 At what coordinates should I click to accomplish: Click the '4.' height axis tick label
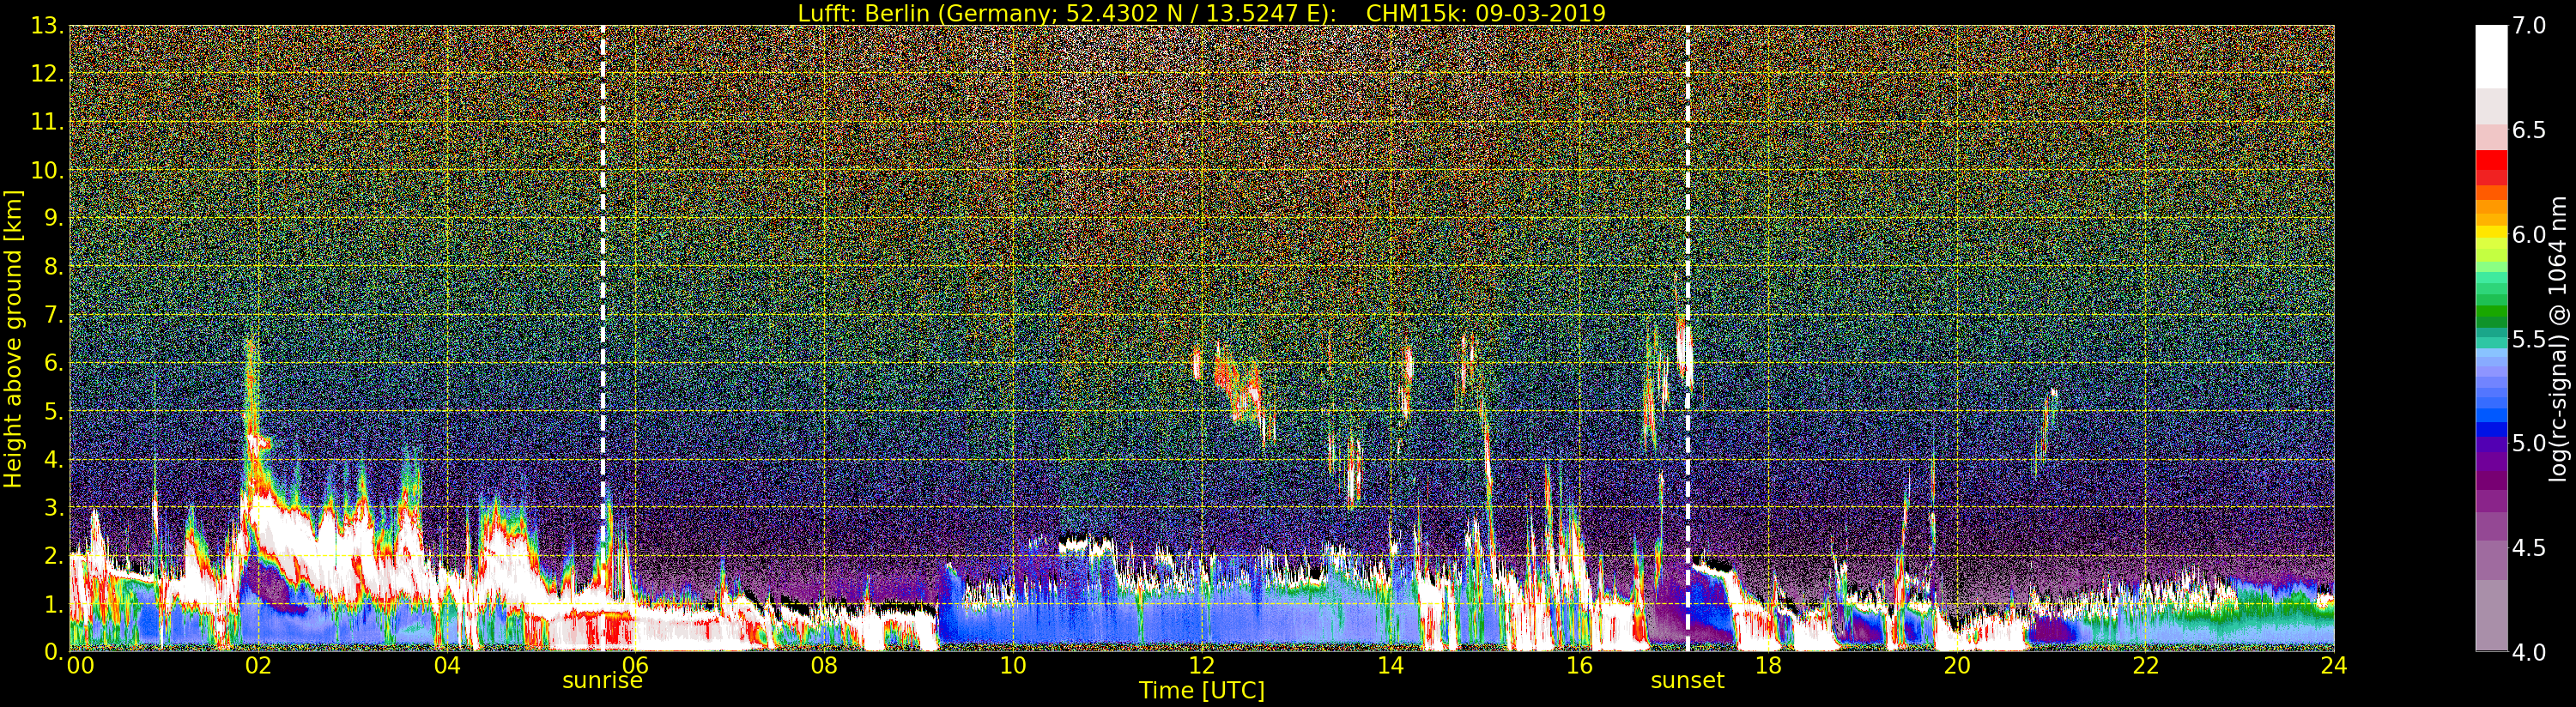(x=53, y=459)
